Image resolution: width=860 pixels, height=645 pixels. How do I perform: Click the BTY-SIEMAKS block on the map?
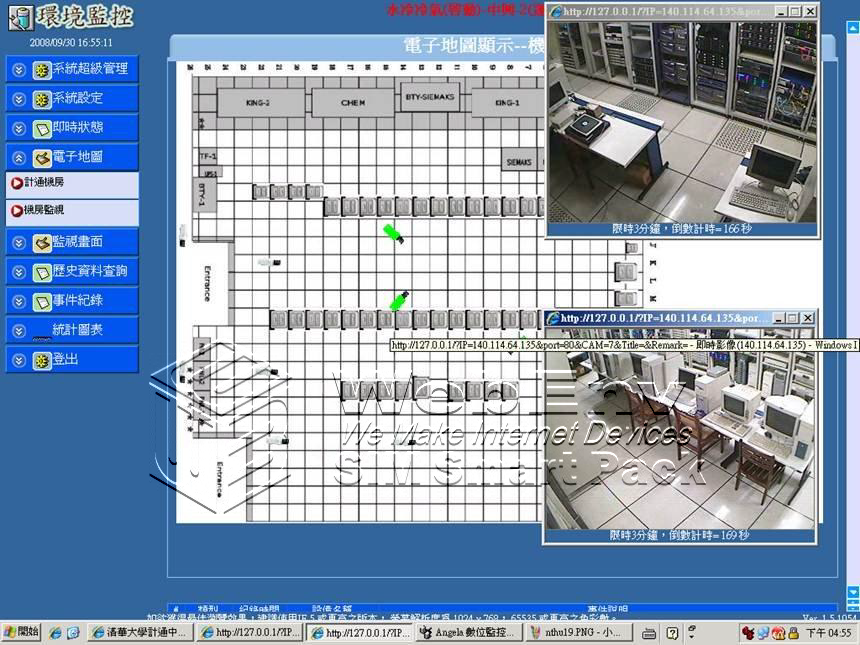point(430,97)
